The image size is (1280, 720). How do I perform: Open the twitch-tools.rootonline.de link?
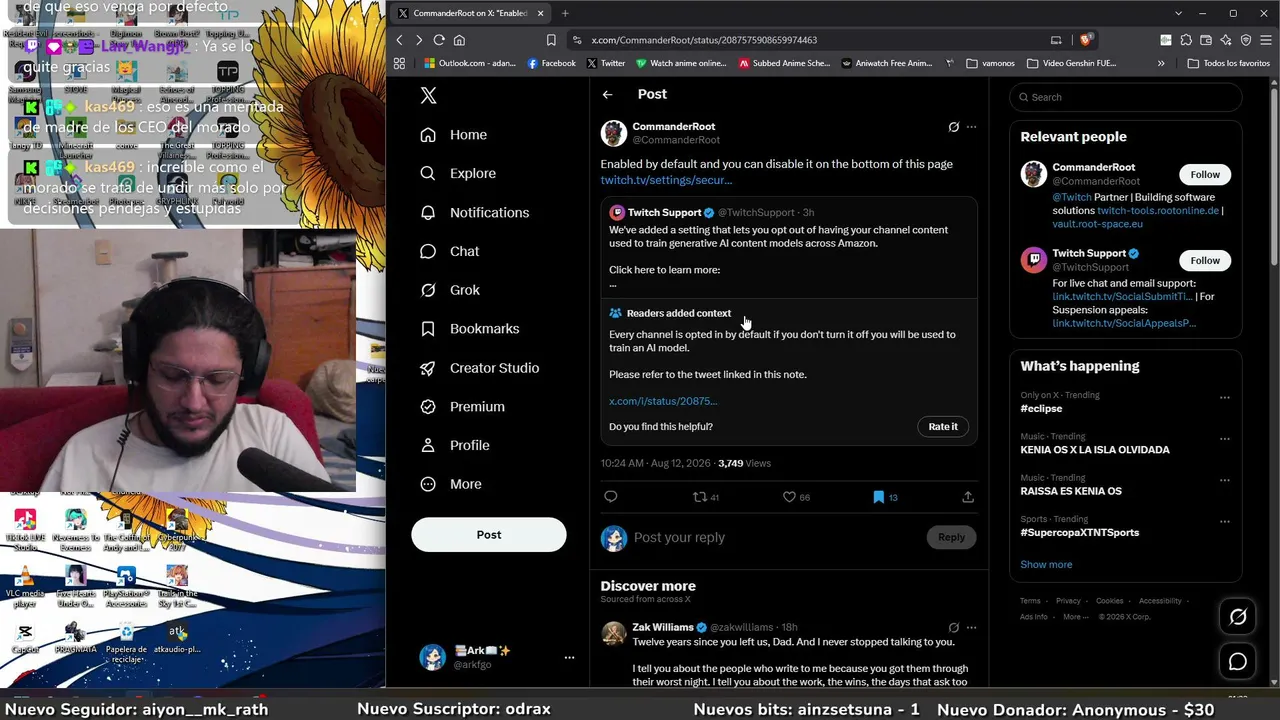point(1158,211)
